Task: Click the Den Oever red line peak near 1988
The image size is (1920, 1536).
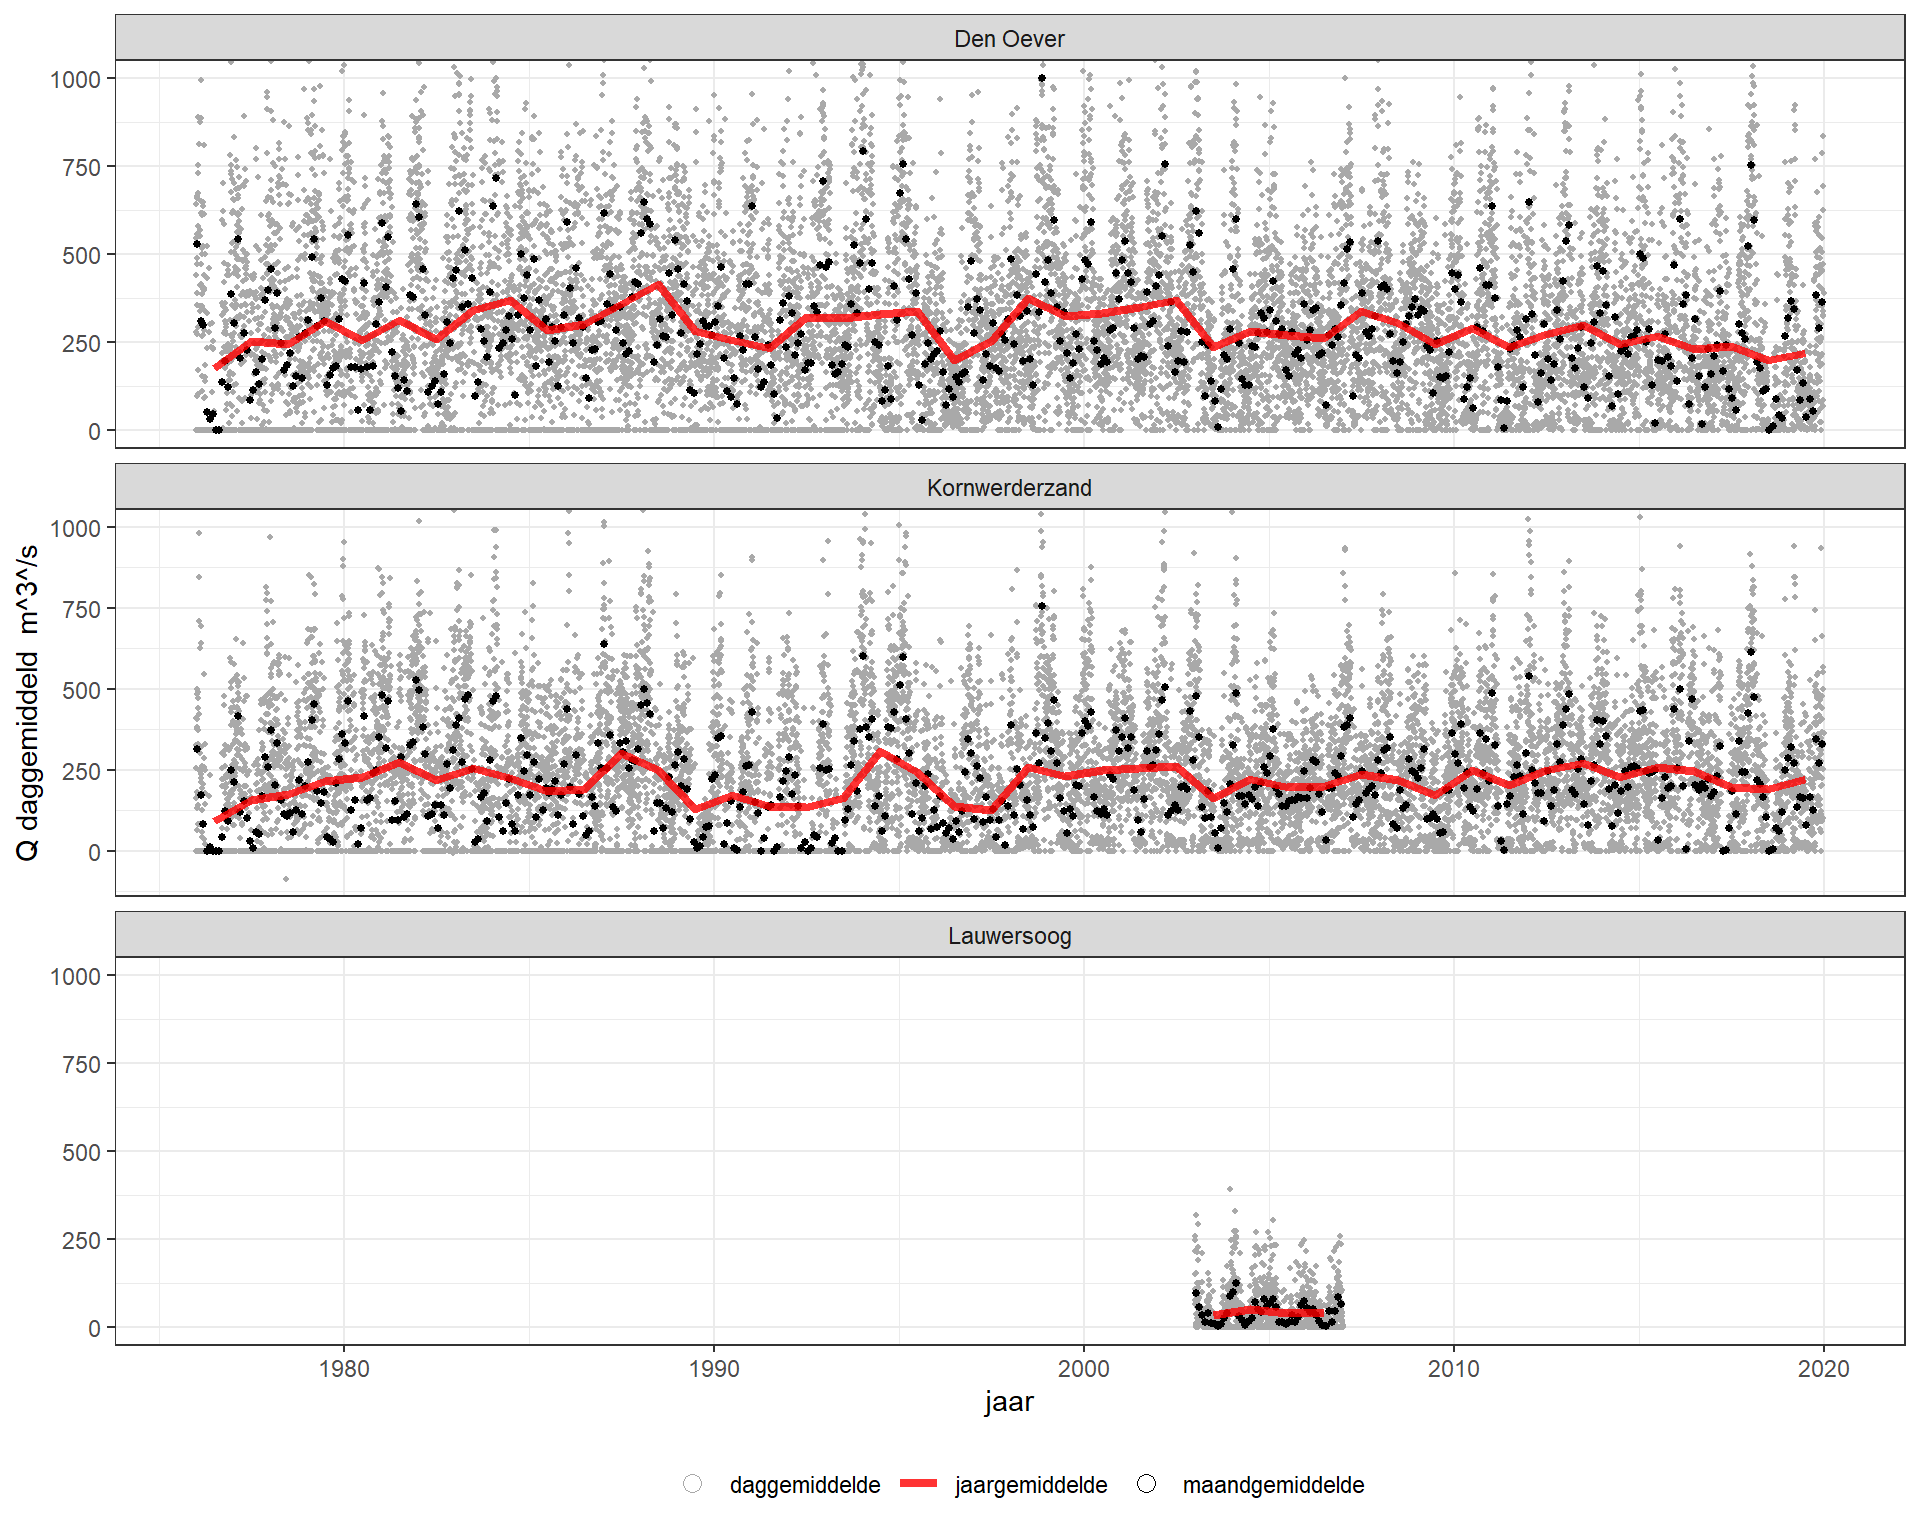Action: click(658, 285)
